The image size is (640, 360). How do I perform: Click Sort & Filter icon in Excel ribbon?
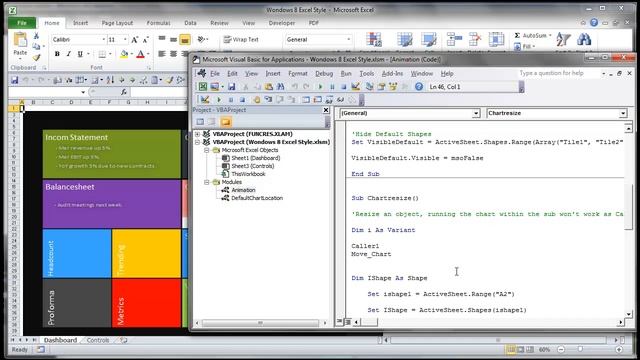(564, 40)
